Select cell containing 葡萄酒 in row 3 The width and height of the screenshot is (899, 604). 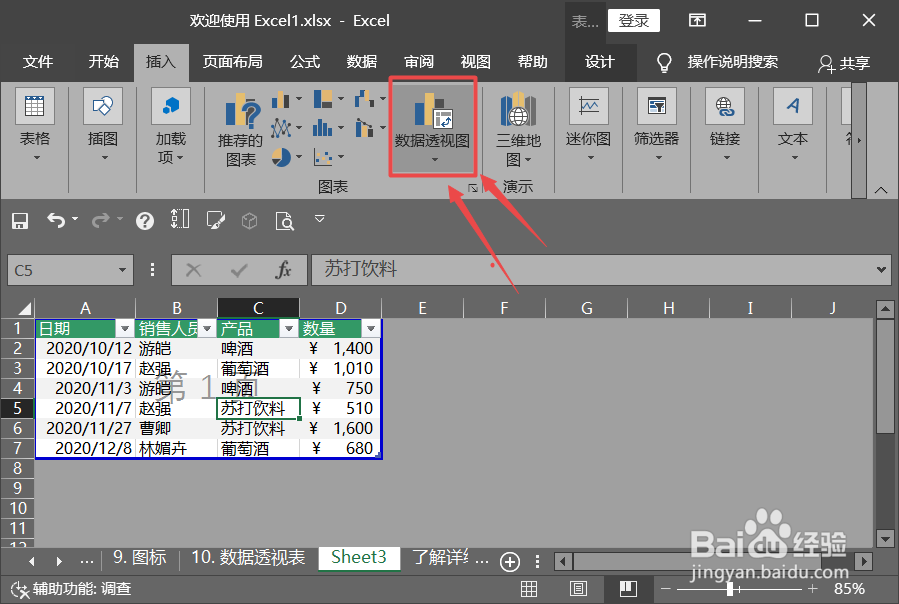pos(258,368)
